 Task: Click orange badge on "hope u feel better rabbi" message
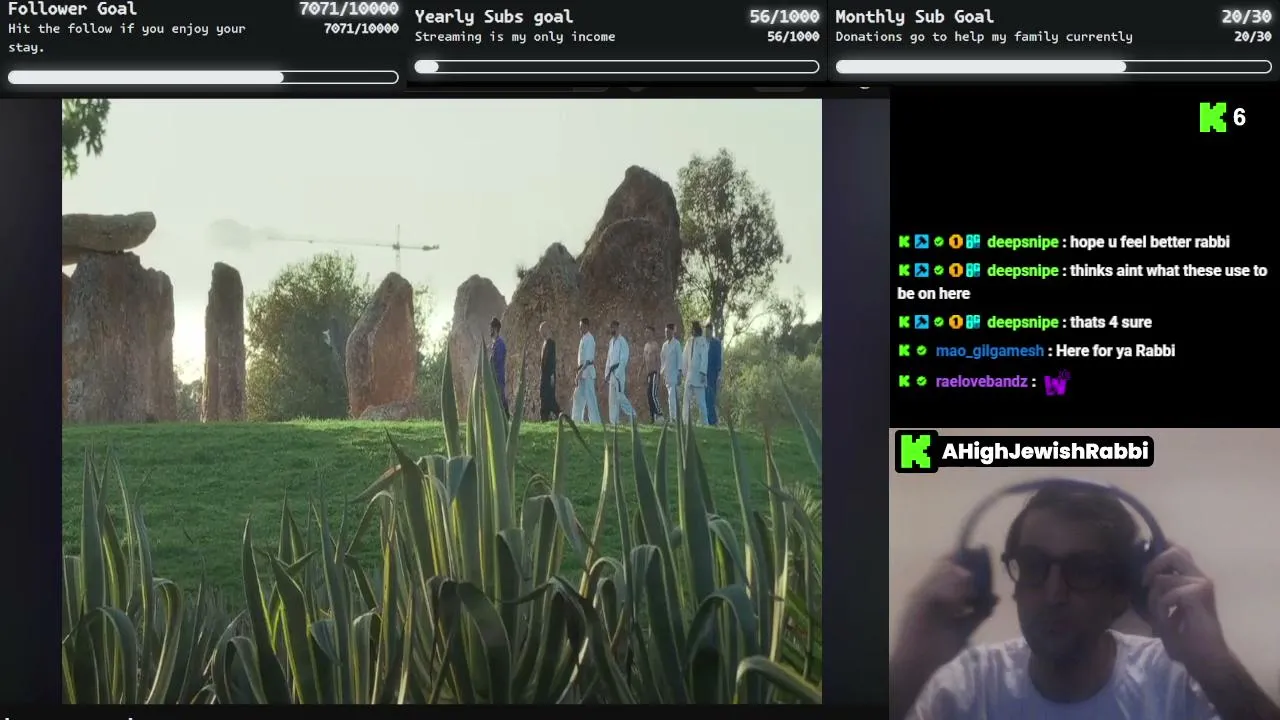point(955,242)
